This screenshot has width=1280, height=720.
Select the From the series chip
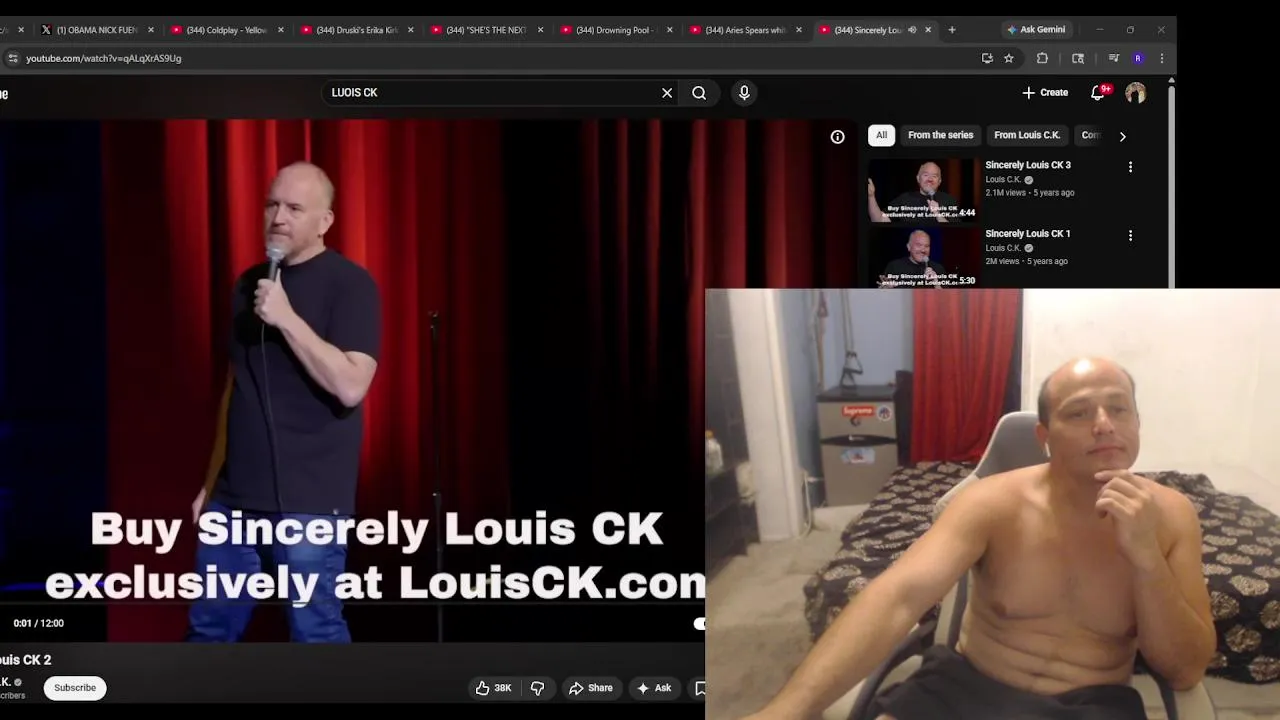click(940, 135)
